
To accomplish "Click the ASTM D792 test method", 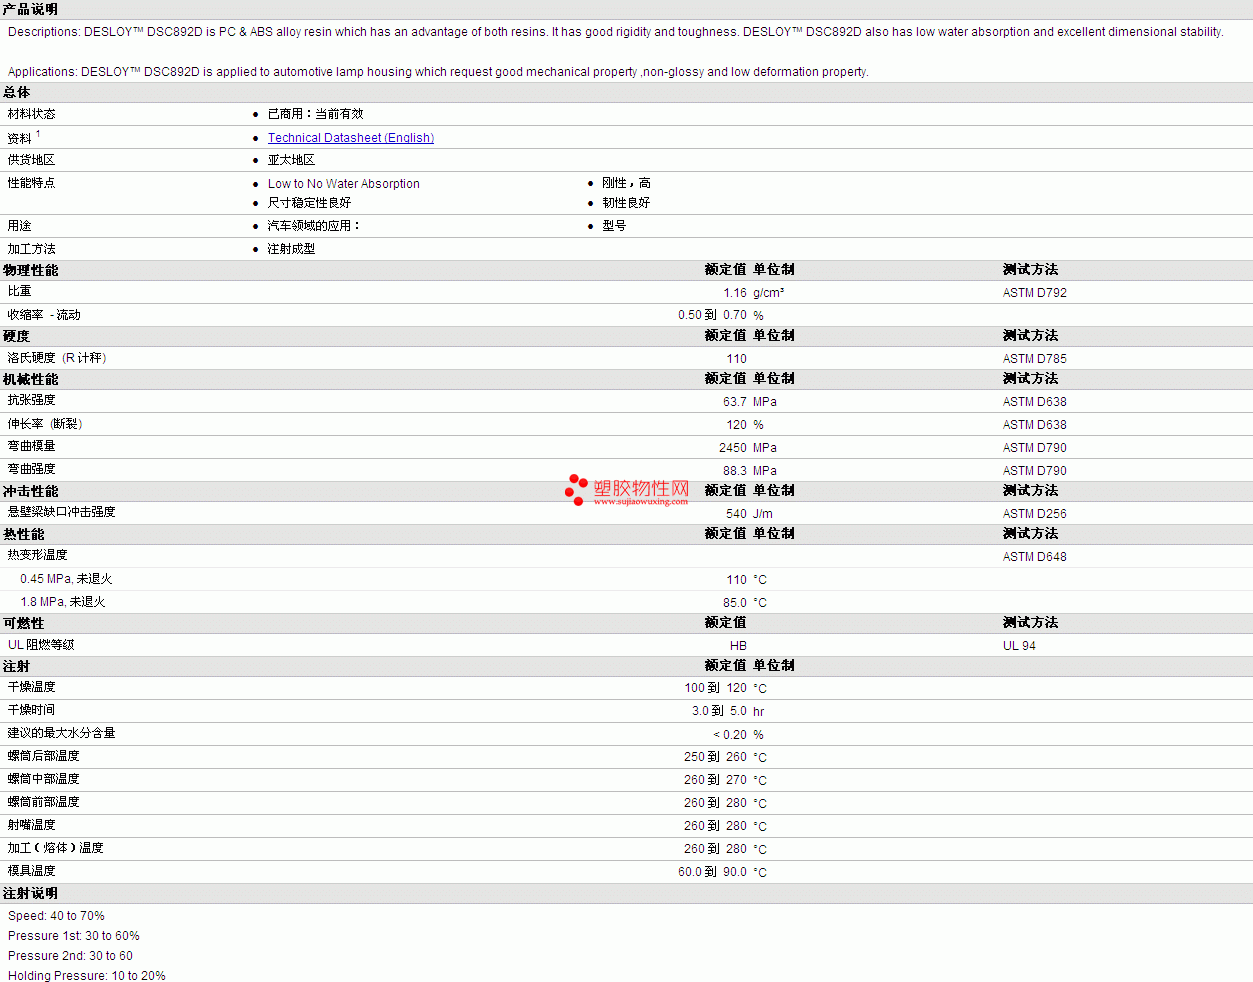I will coord(1035,293).
